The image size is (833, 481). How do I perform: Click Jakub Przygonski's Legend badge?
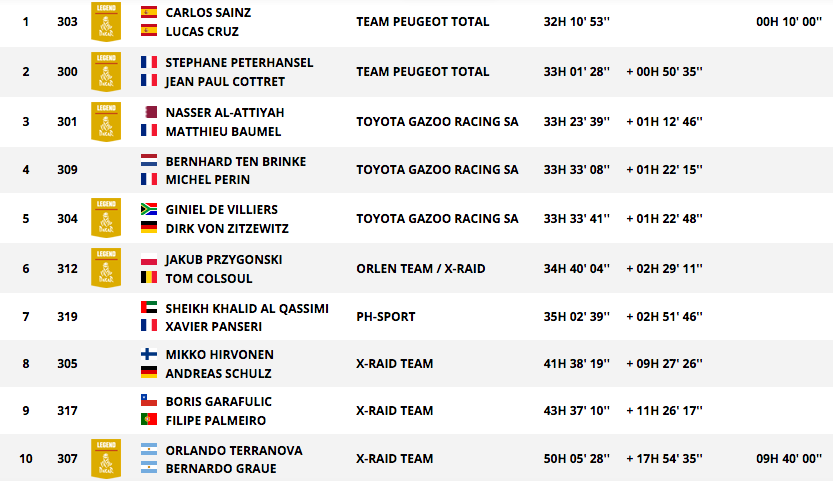(x=106, y=268)
